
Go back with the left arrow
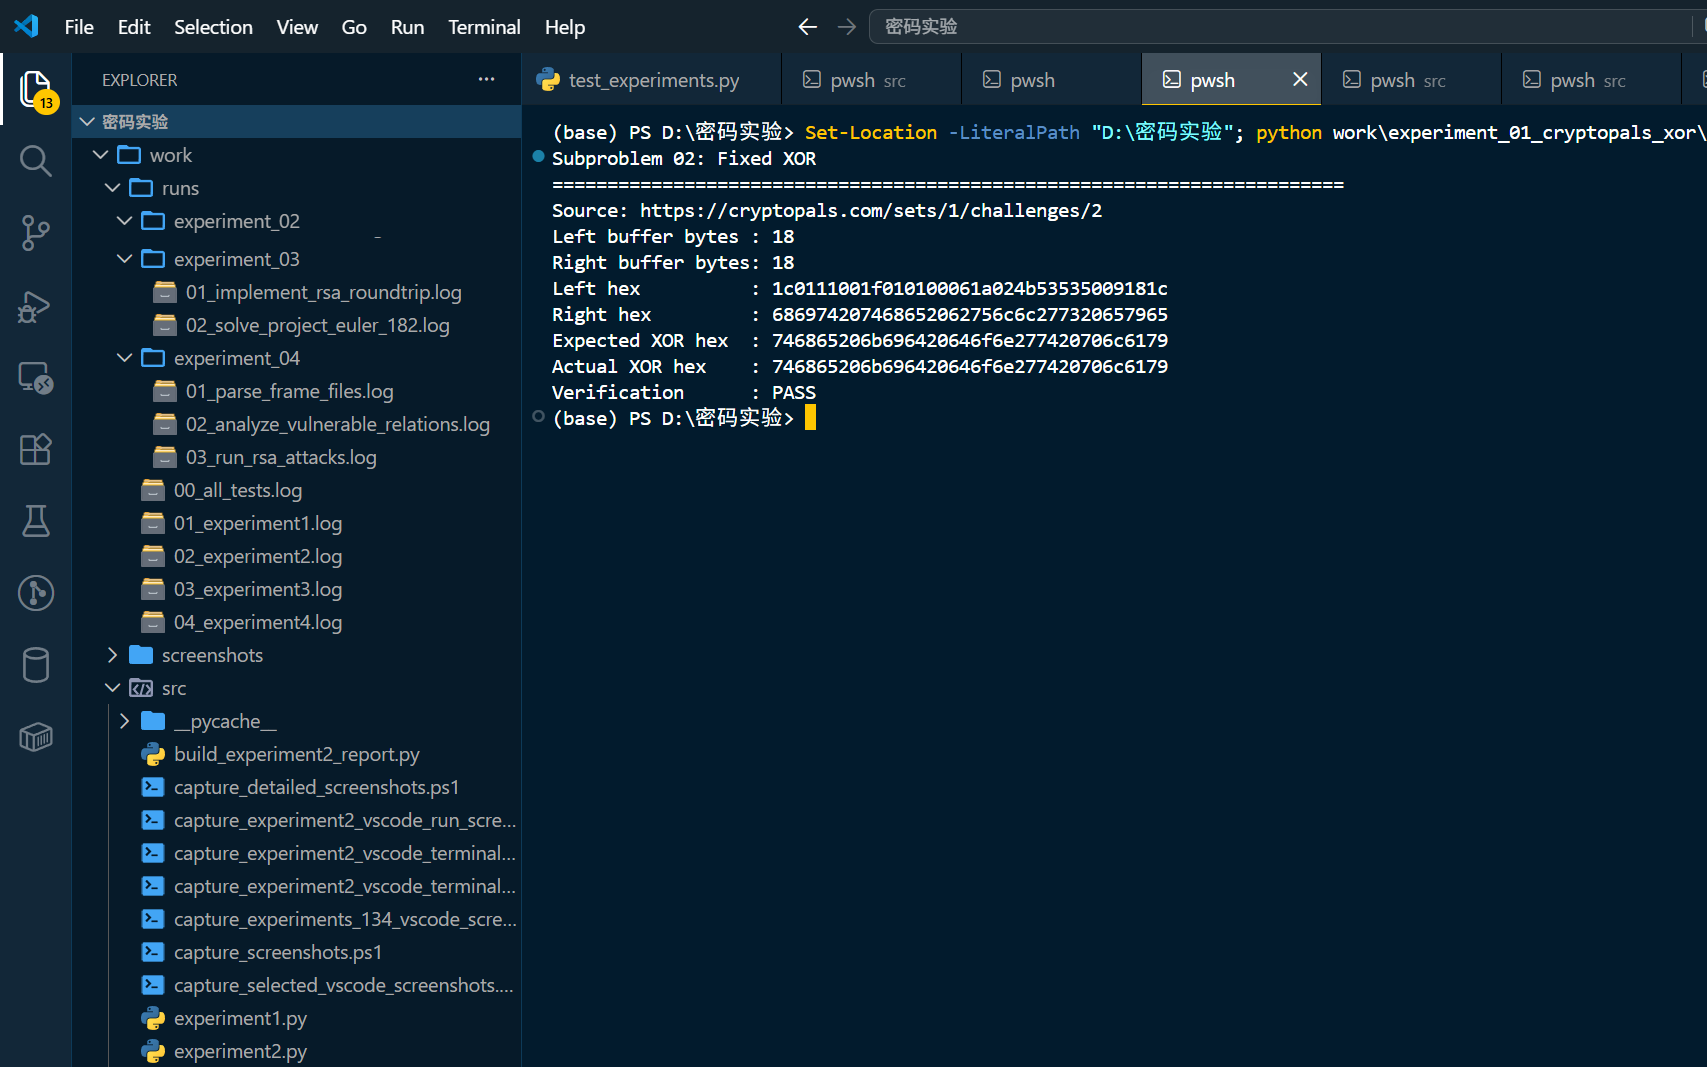click(x=808, y=27)
